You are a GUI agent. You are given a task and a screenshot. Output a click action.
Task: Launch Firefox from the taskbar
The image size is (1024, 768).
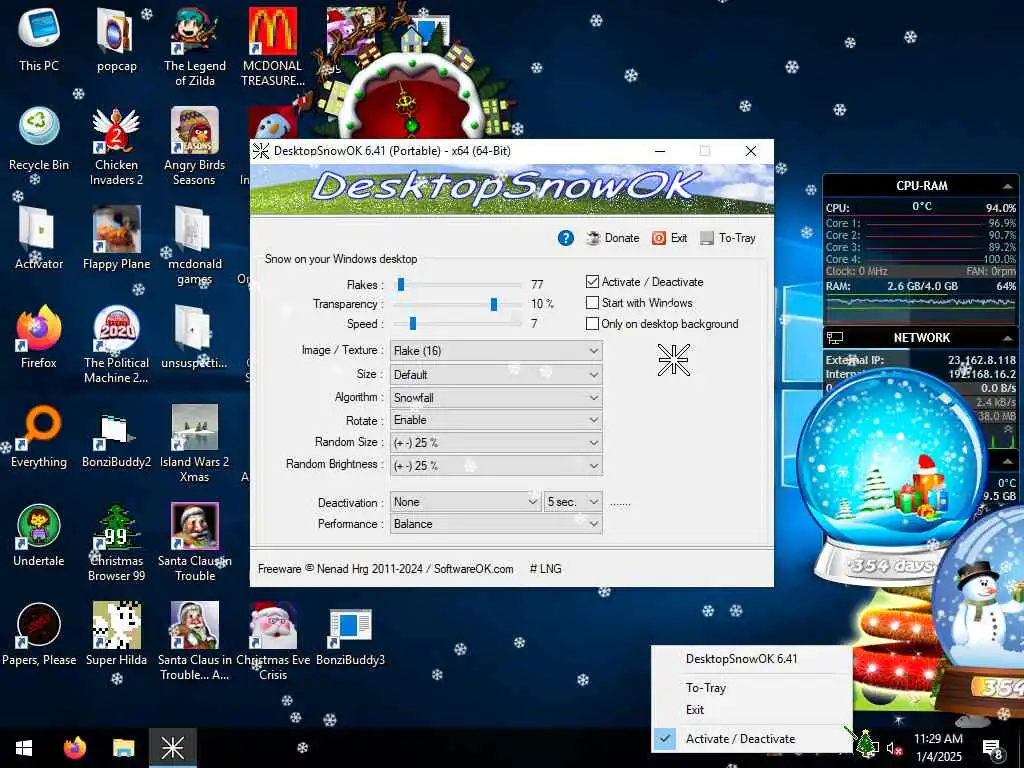[x=74, y=748]
